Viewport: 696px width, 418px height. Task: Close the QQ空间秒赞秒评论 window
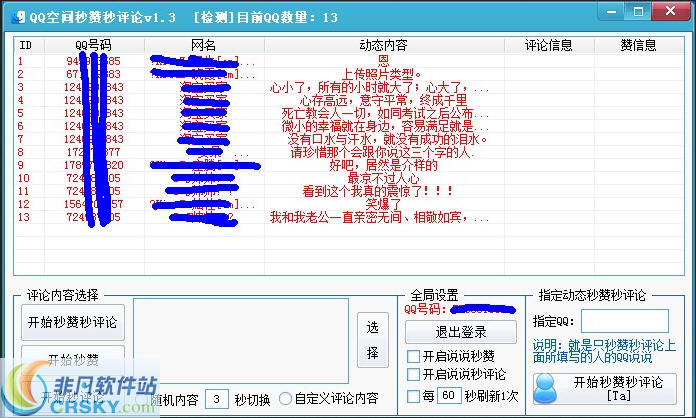[670, 11]
